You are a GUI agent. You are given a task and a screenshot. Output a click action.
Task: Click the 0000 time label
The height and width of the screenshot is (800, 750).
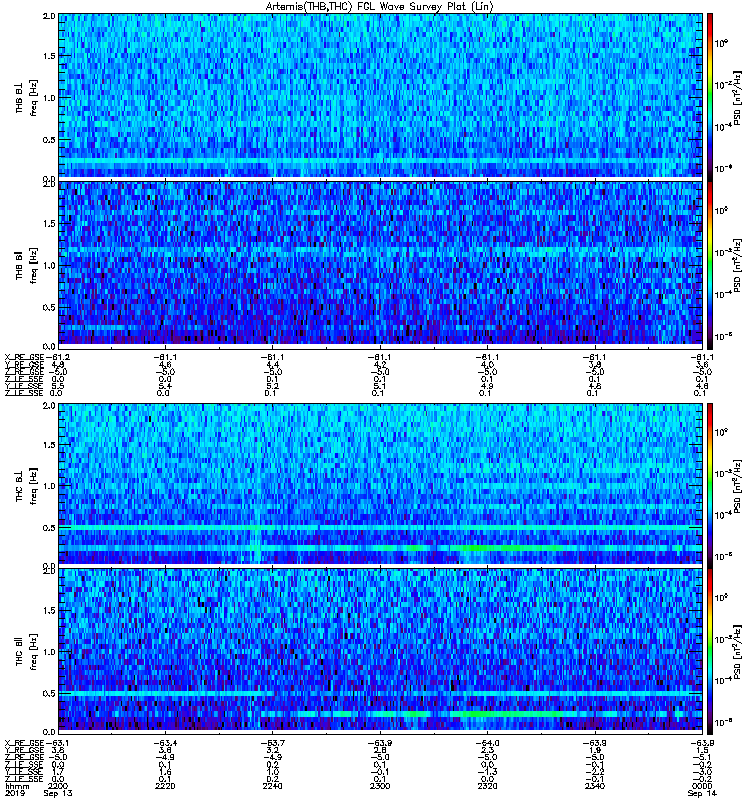pos(702,786)
